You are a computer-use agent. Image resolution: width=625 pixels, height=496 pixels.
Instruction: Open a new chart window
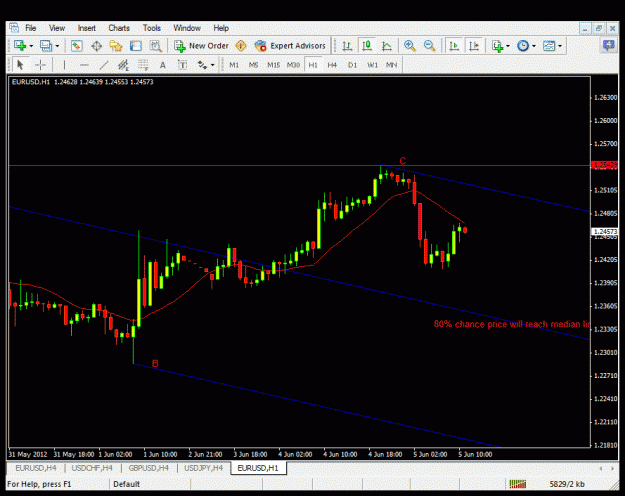click(x=20, y=46)
